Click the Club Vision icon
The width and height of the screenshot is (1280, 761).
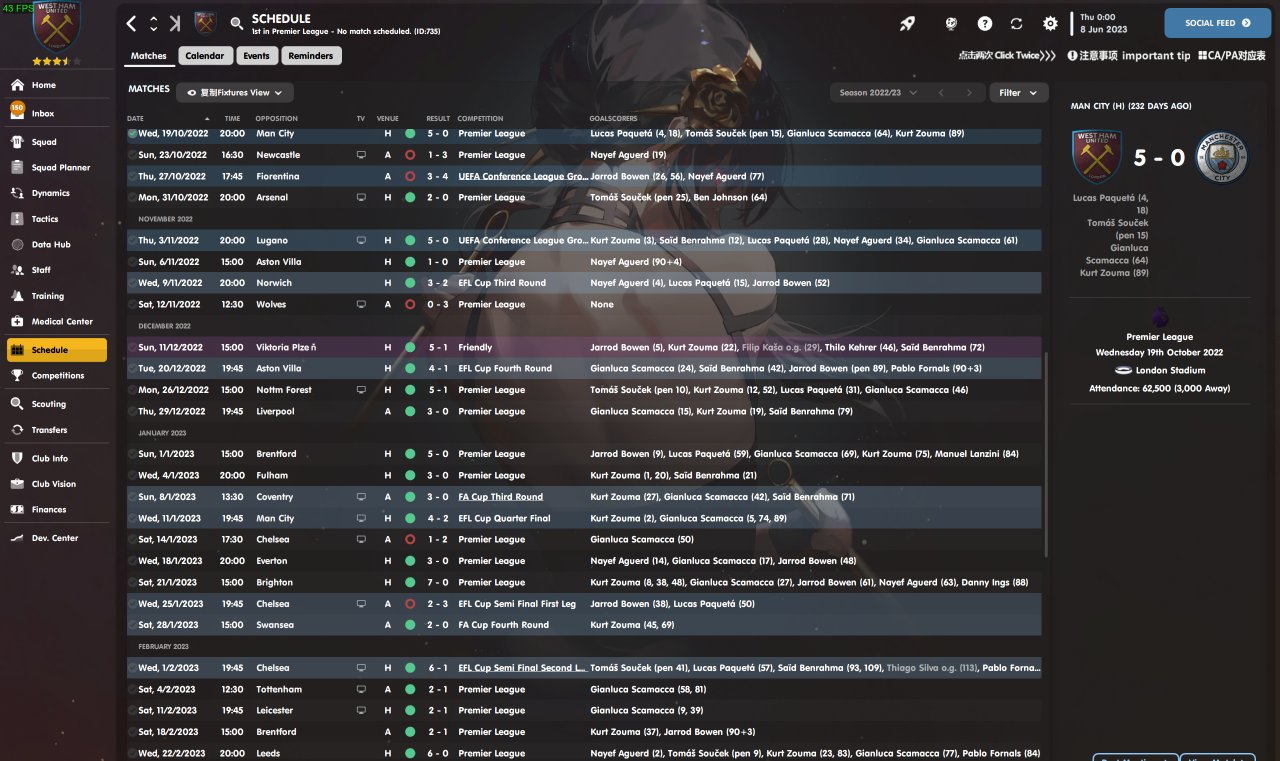16,484
